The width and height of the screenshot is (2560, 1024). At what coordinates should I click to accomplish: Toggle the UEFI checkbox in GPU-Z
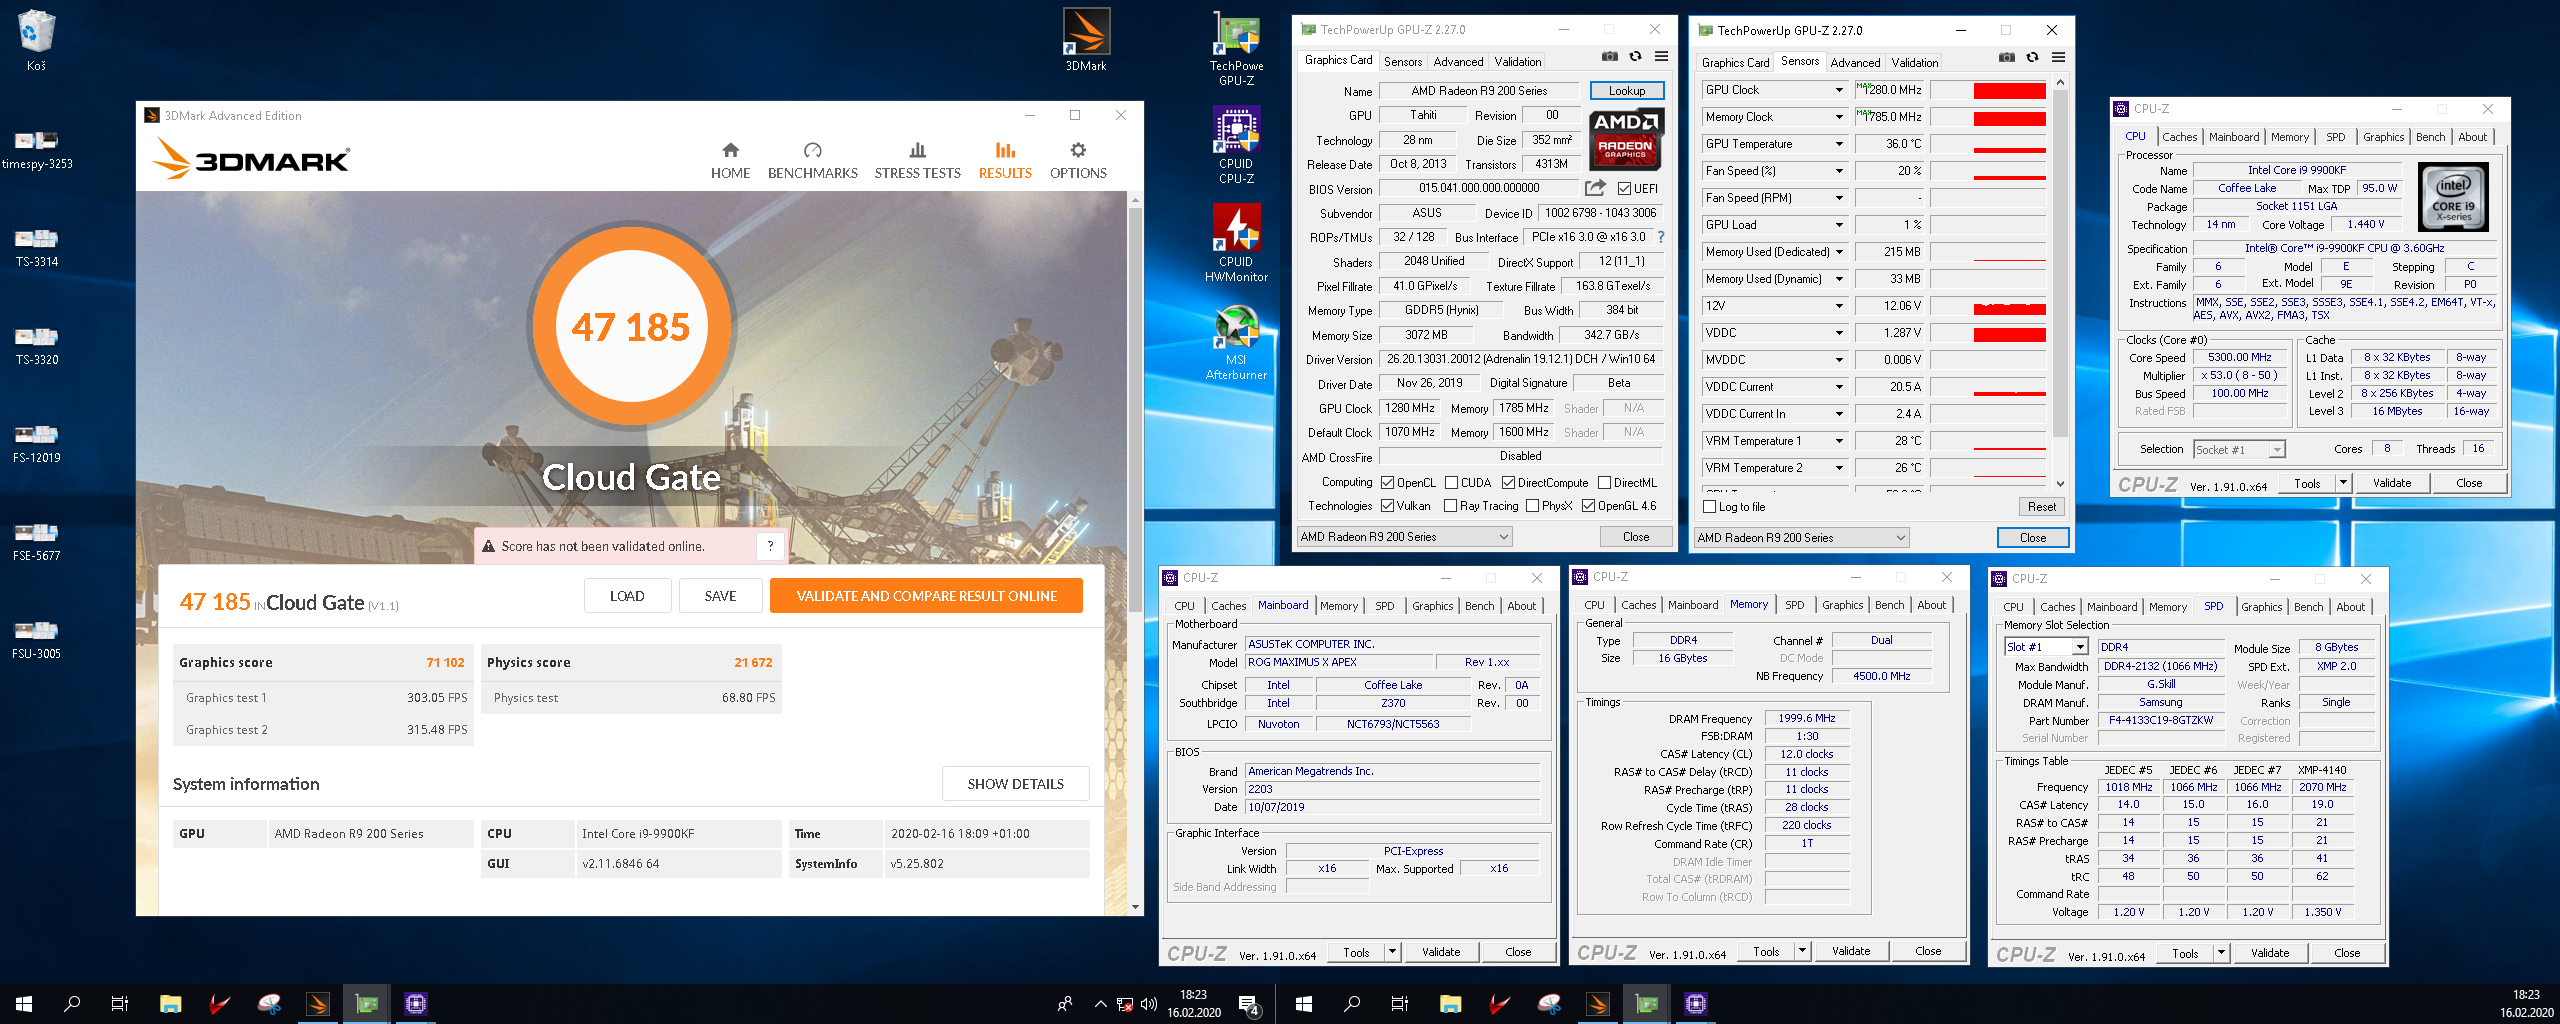click(x=1624, y=188)
